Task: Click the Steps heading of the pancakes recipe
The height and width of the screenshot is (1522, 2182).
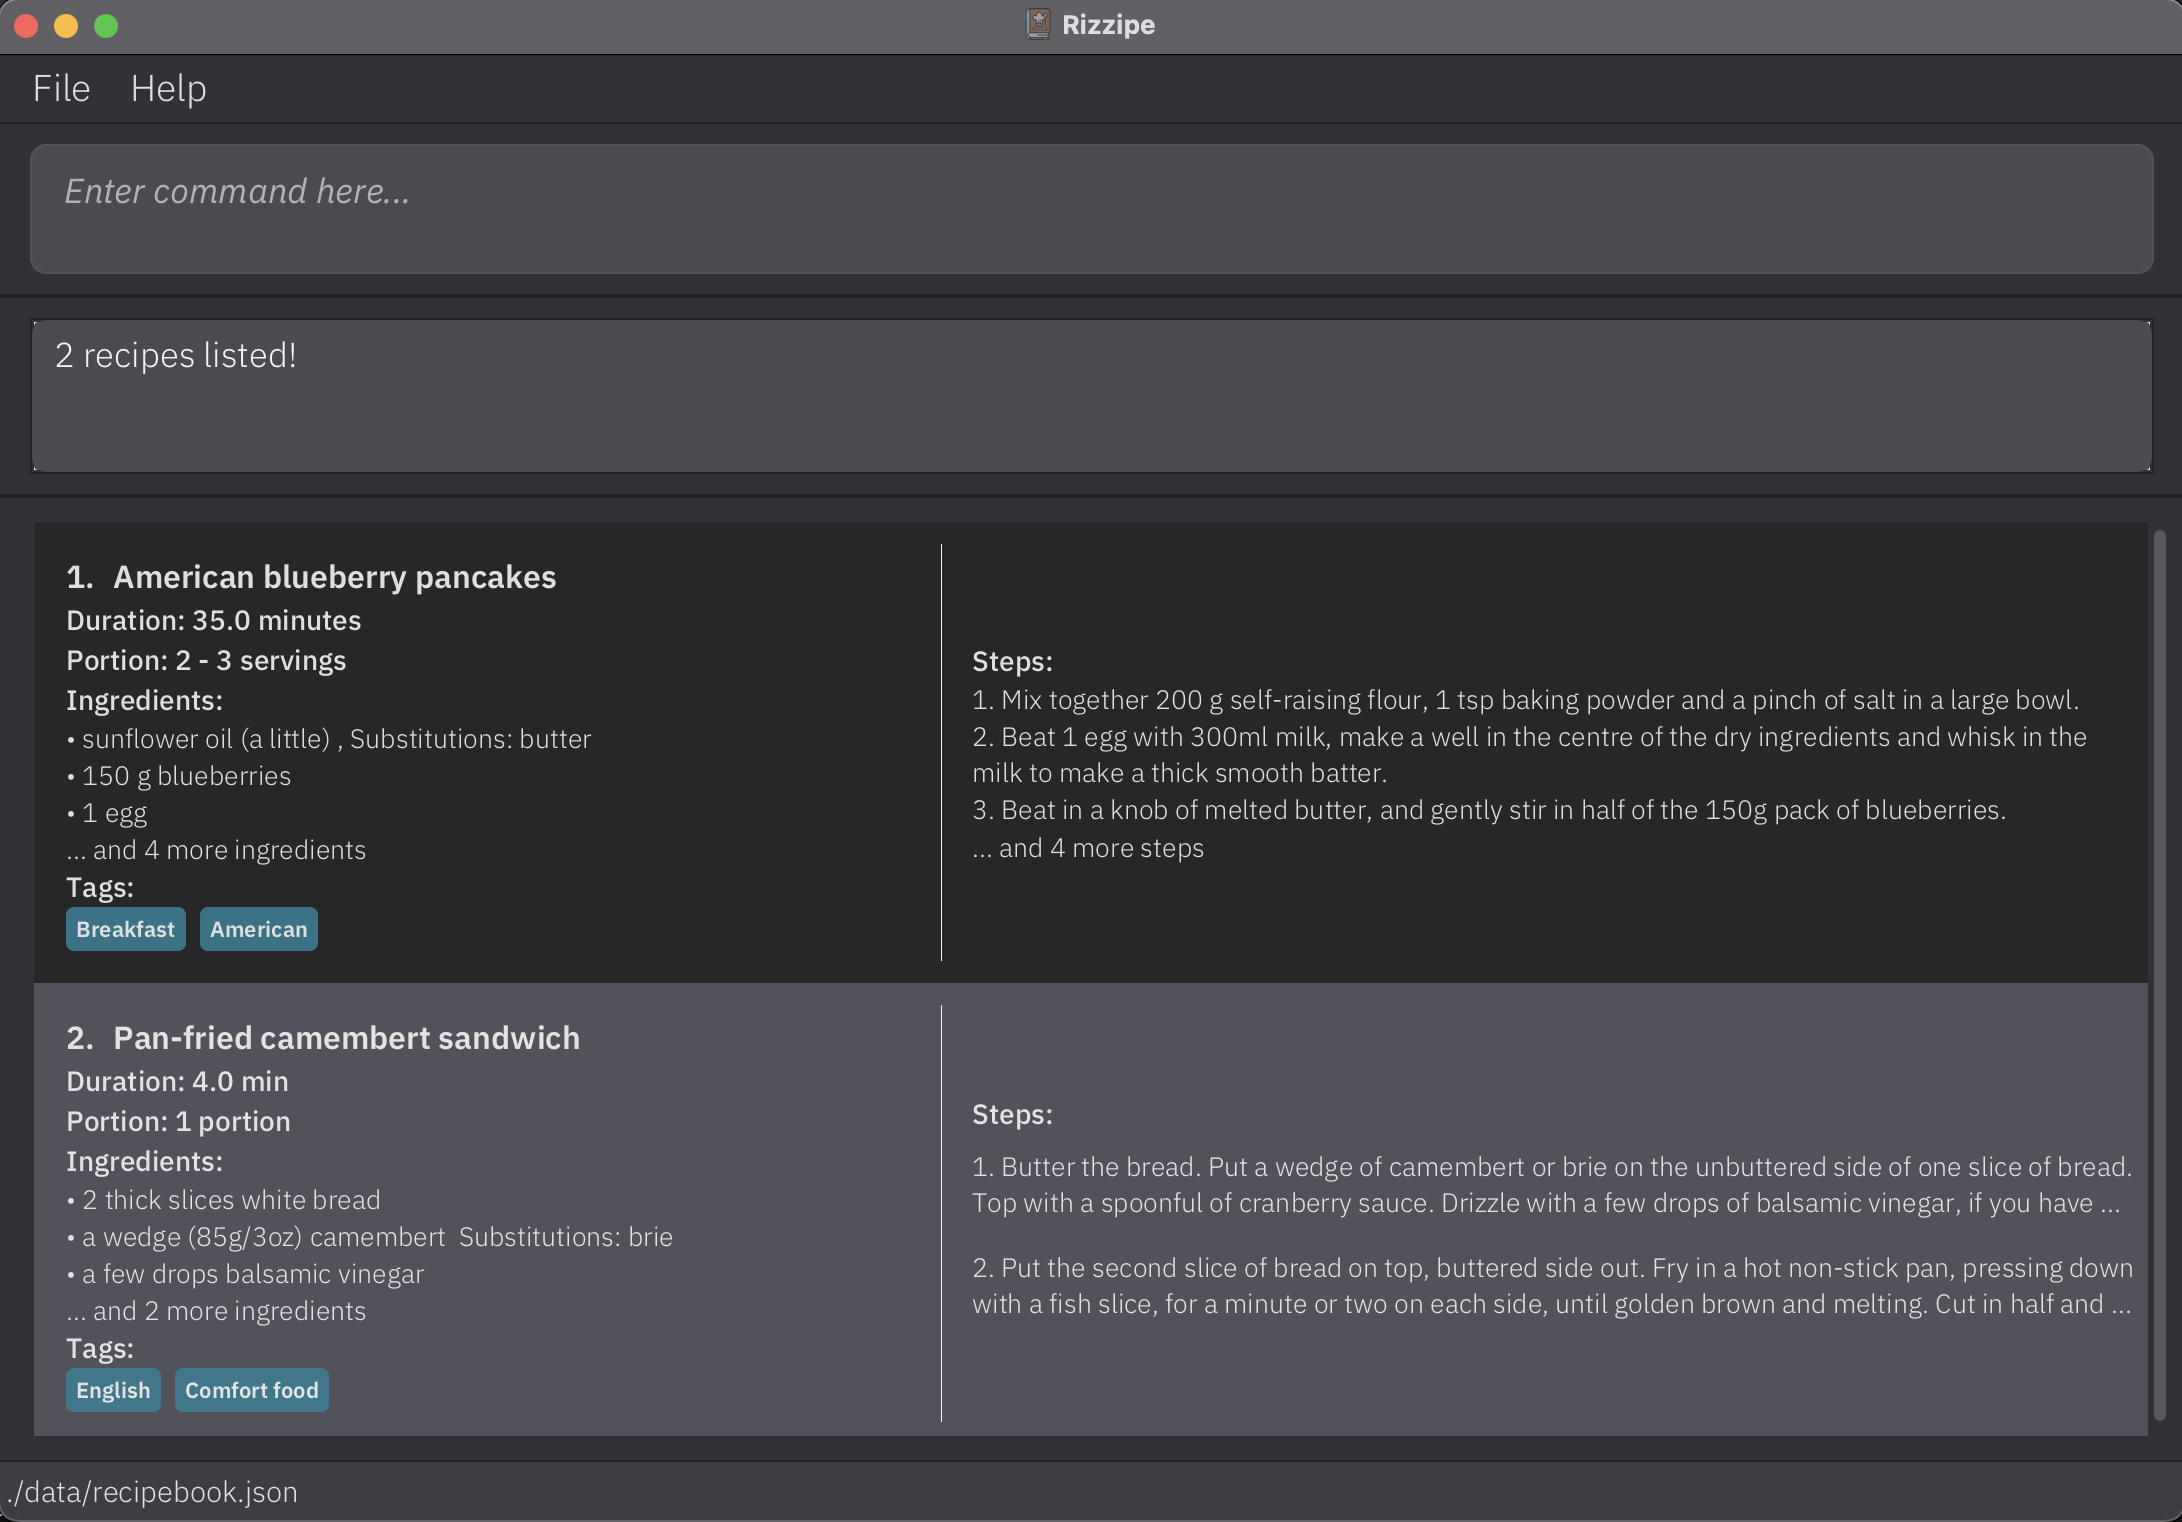Action: (1012, 661)
